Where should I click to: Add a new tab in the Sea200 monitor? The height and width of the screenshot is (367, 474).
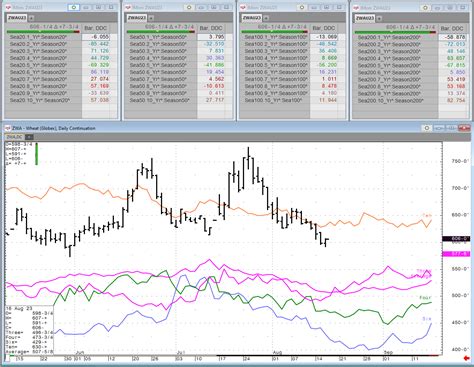pos(379,18)
